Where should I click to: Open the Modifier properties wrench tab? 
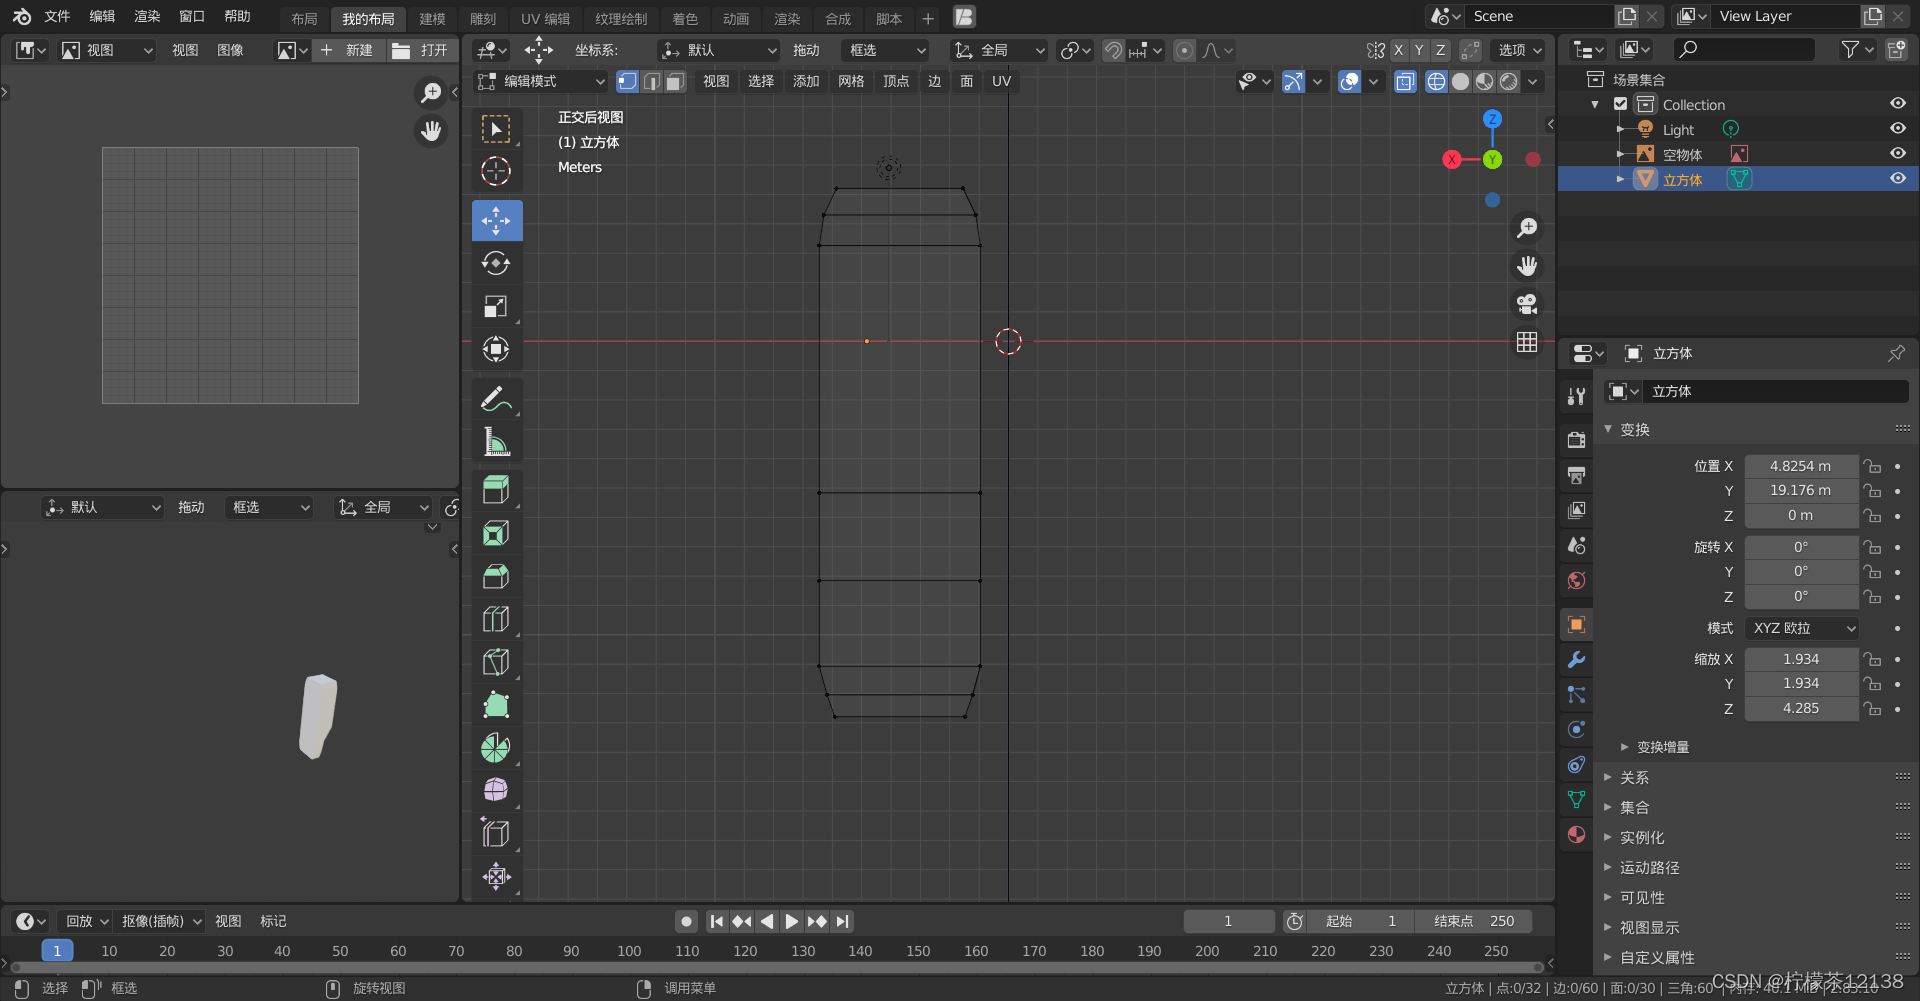(x=1577, y=660)
